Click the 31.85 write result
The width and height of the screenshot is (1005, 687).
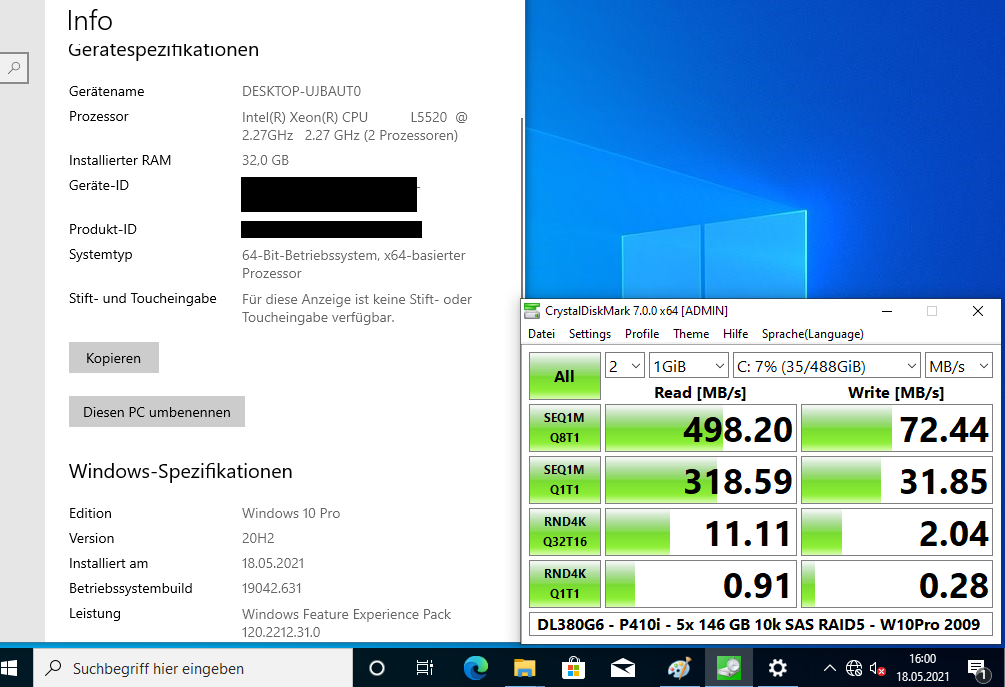[x=897, y=480]
